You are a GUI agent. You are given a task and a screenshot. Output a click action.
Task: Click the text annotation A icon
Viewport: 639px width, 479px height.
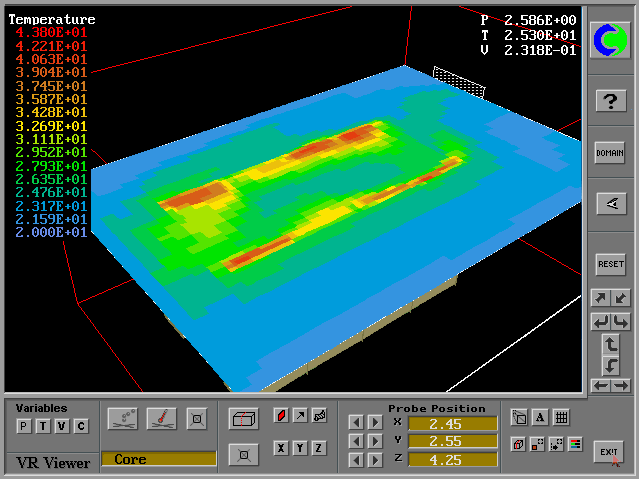point(540,418)
